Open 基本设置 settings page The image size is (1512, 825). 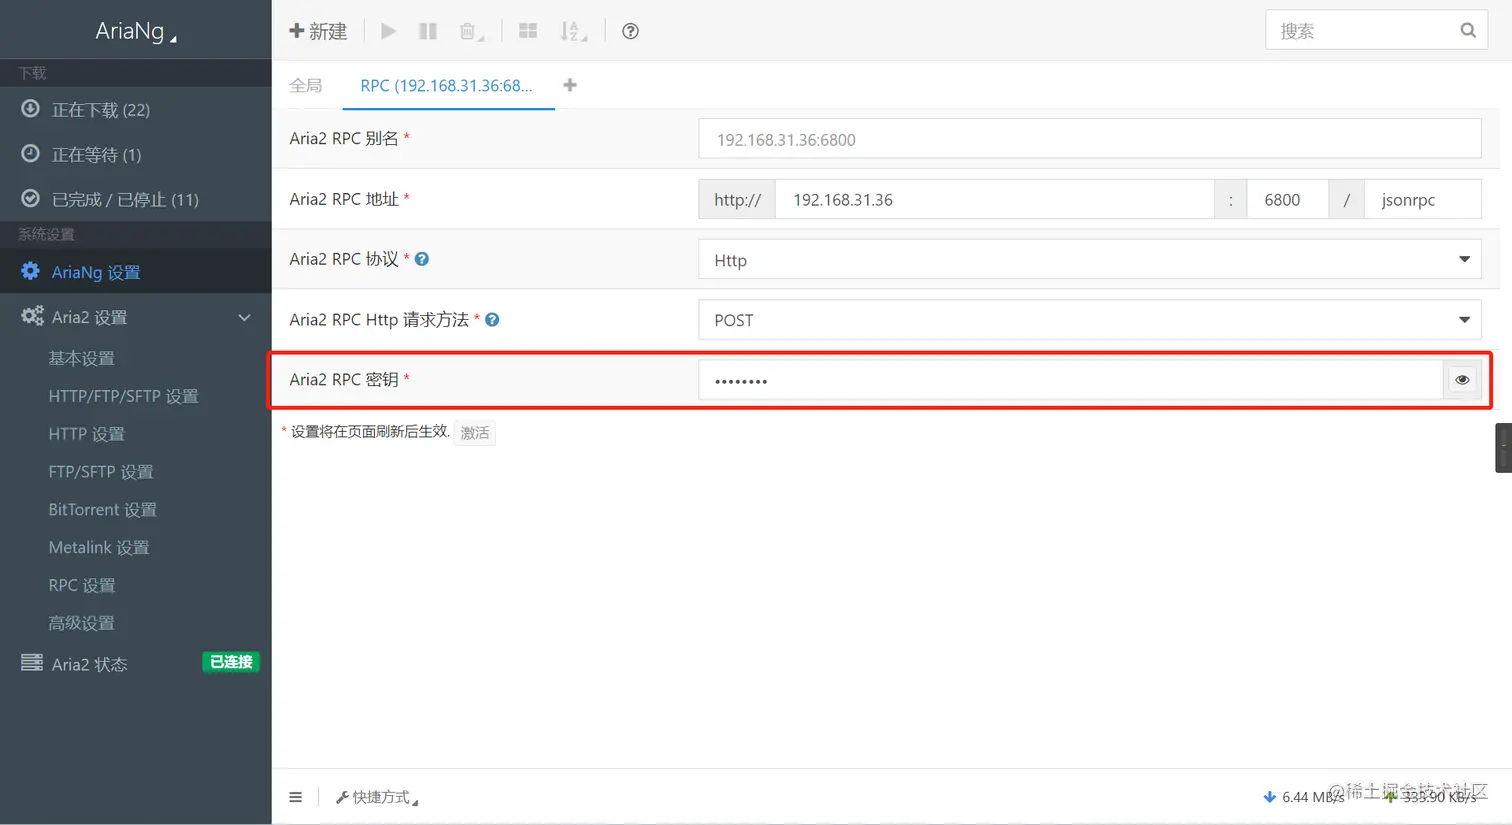(82, 358)
